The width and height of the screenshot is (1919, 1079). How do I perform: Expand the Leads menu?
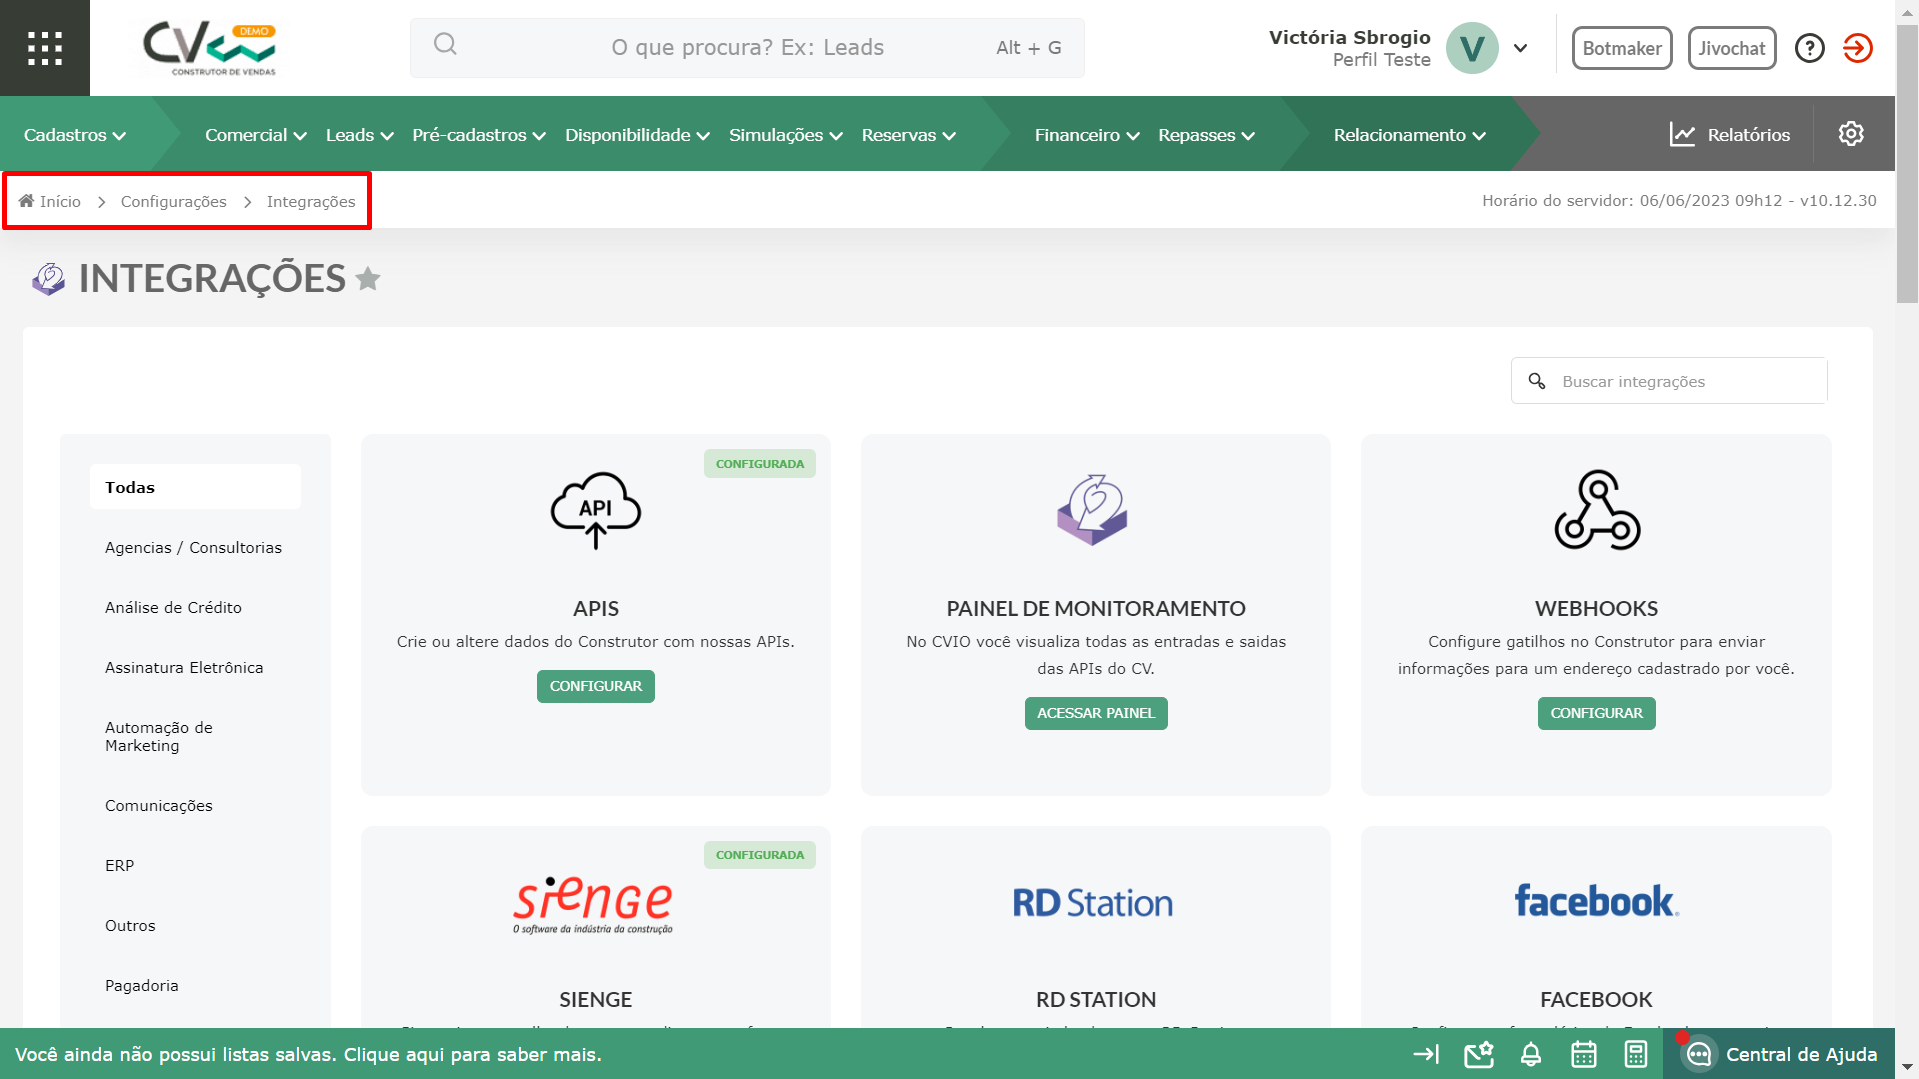(360, 135)
